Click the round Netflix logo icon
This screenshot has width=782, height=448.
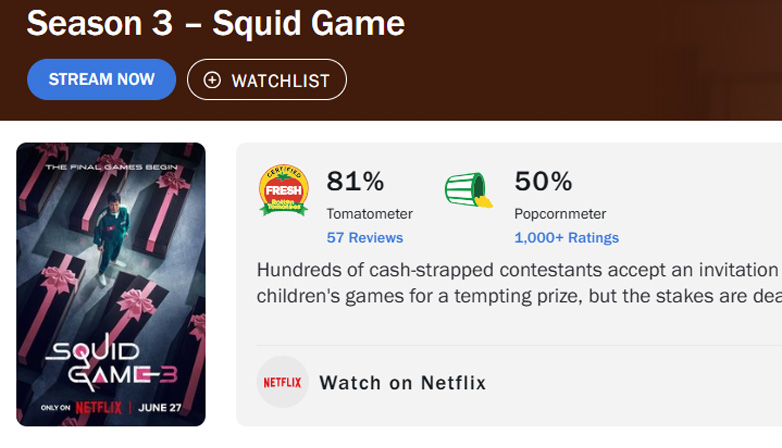coord(282,382)
